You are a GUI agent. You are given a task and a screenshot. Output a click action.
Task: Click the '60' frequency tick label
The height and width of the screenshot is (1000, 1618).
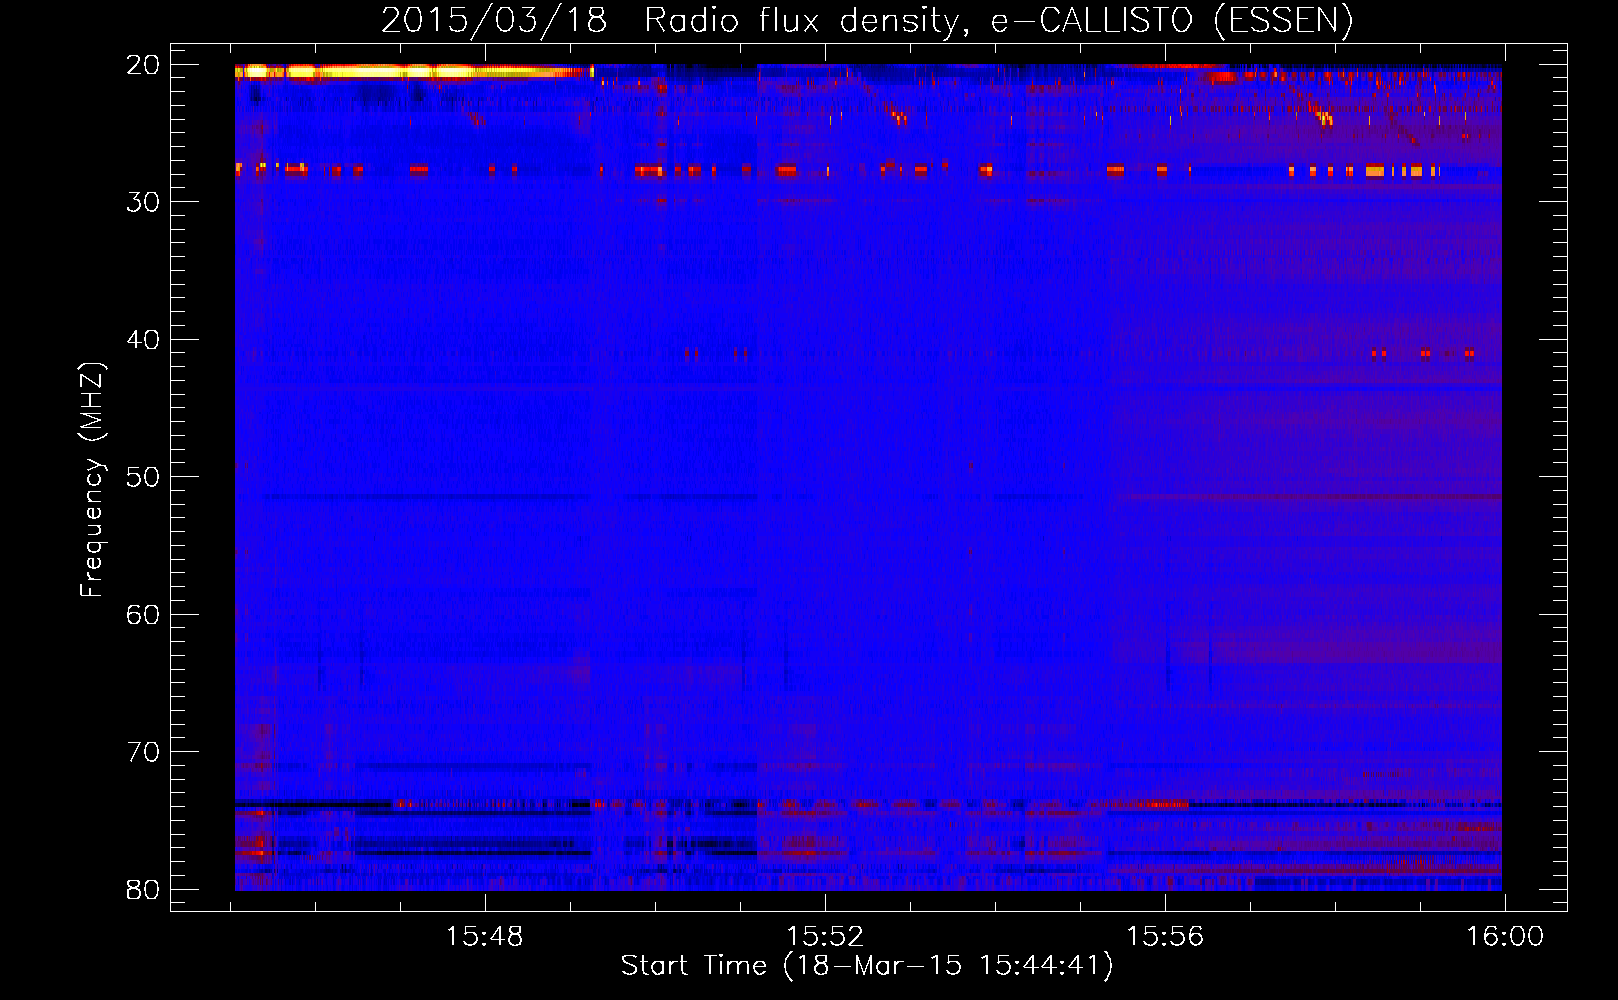tap(143, 615)
